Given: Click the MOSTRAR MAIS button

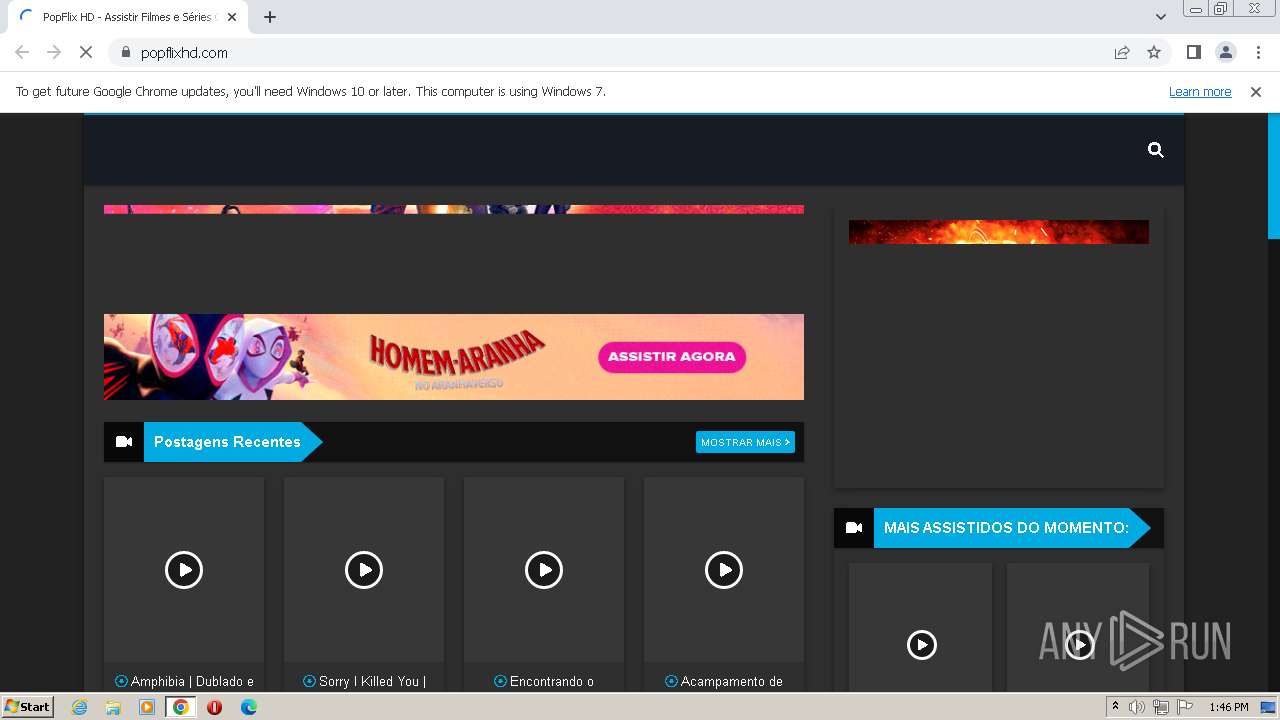Looking at the screenshot, I should click(x=745, y=442).
